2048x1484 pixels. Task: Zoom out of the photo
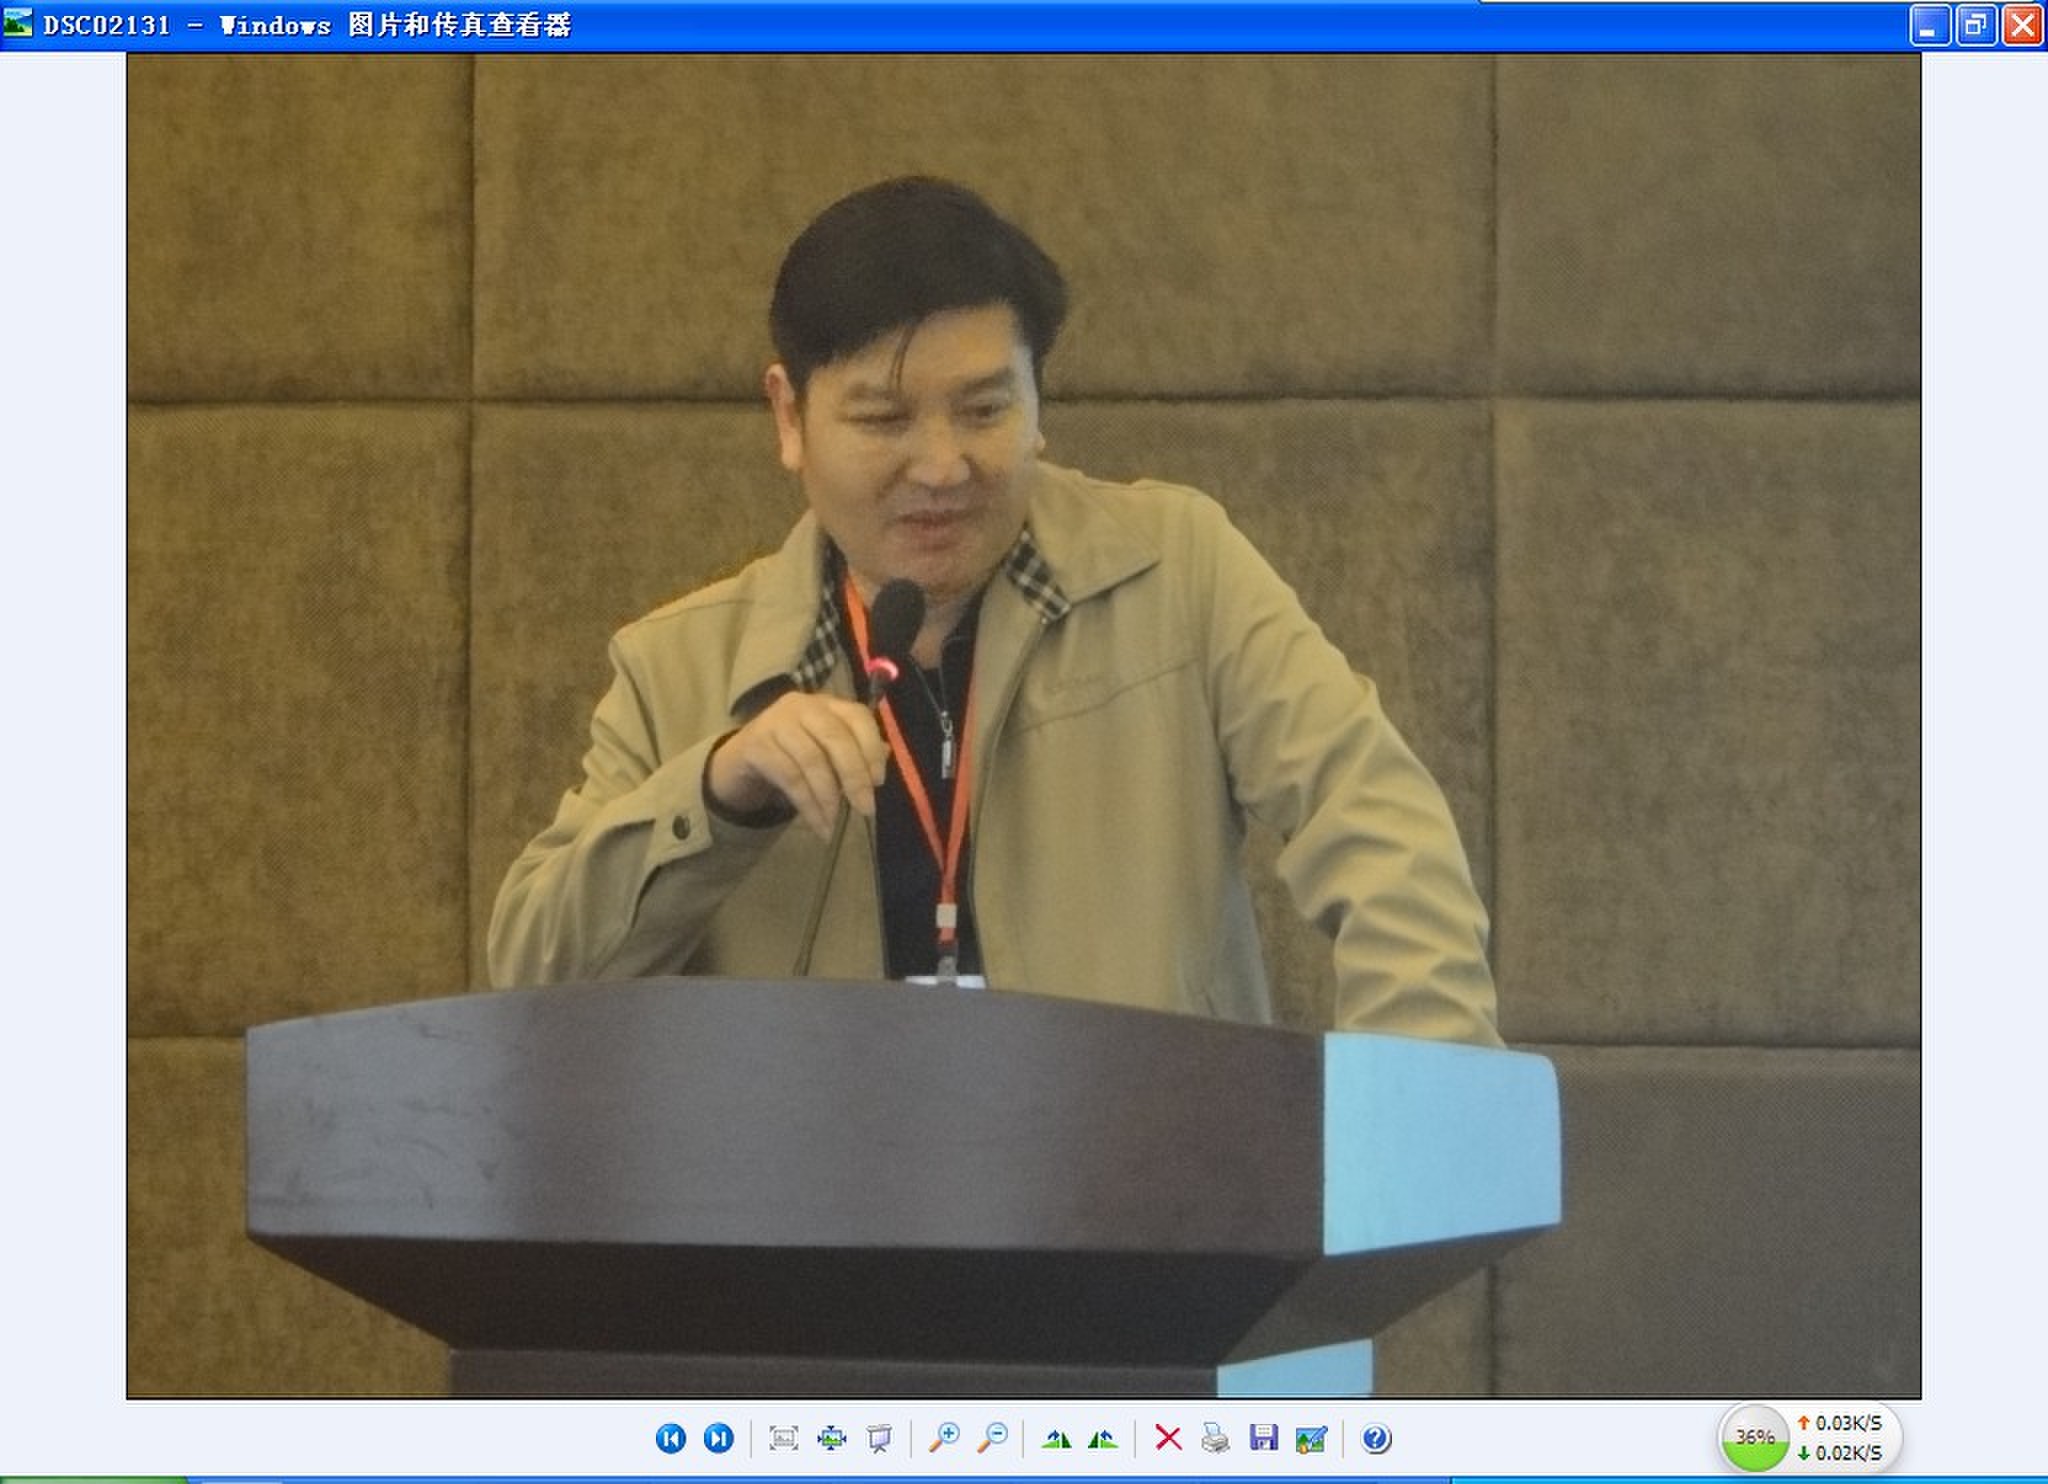coord(992,1438)
